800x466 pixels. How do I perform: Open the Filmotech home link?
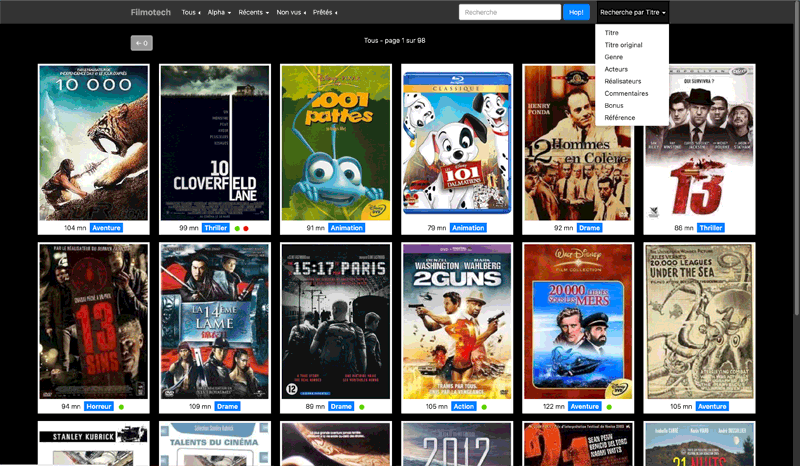(x=151, y=12)
